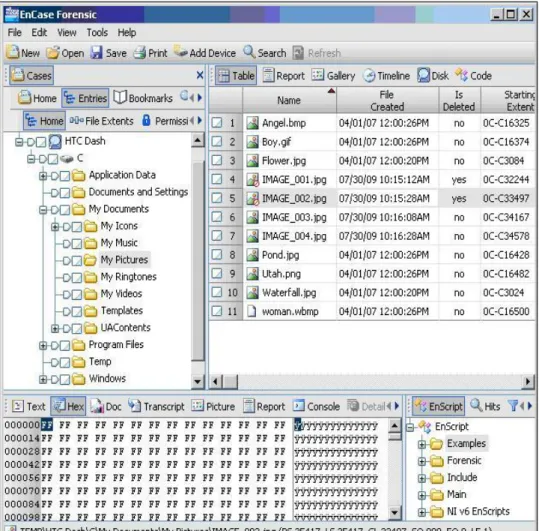This screenshot has width=539, height=531.
Task: Expand the Forensic EnScript folder
Action: 422,461
